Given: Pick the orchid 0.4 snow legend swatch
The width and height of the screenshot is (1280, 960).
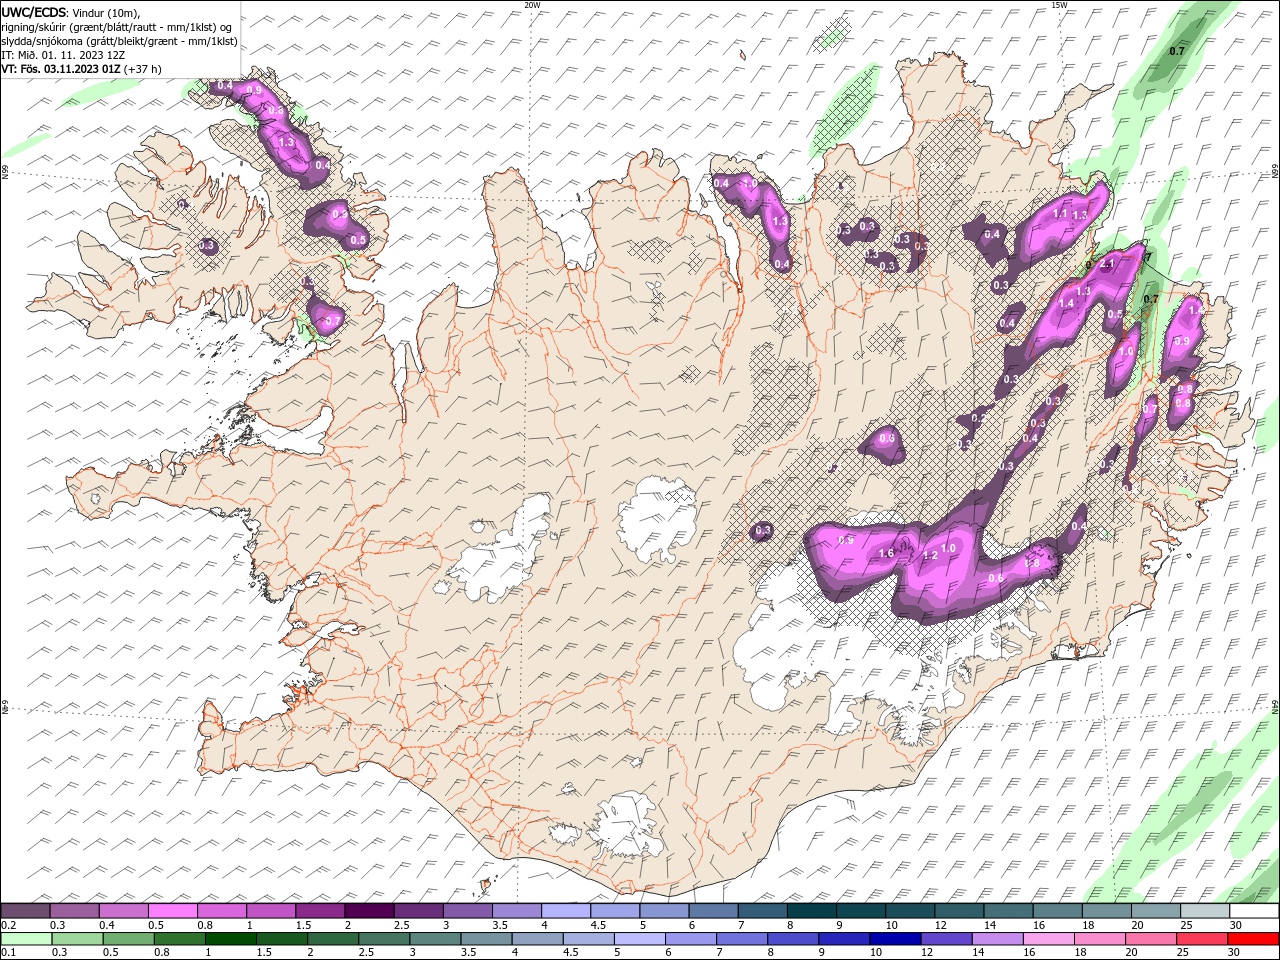Looking at the screenshot, I should click(x=123, y=911).
